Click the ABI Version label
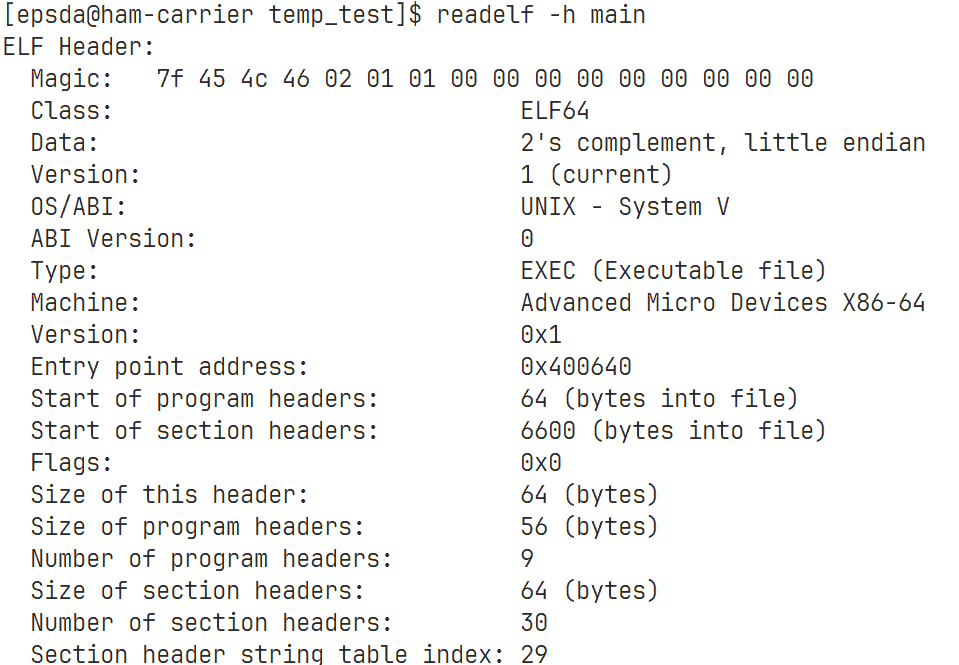Screen dimensions: 959x665 coord(114,239)
